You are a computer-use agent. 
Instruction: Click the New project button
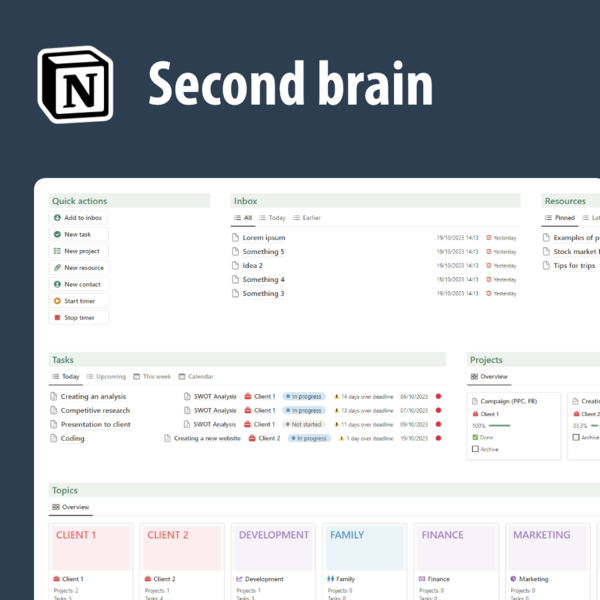click(78, 251)
